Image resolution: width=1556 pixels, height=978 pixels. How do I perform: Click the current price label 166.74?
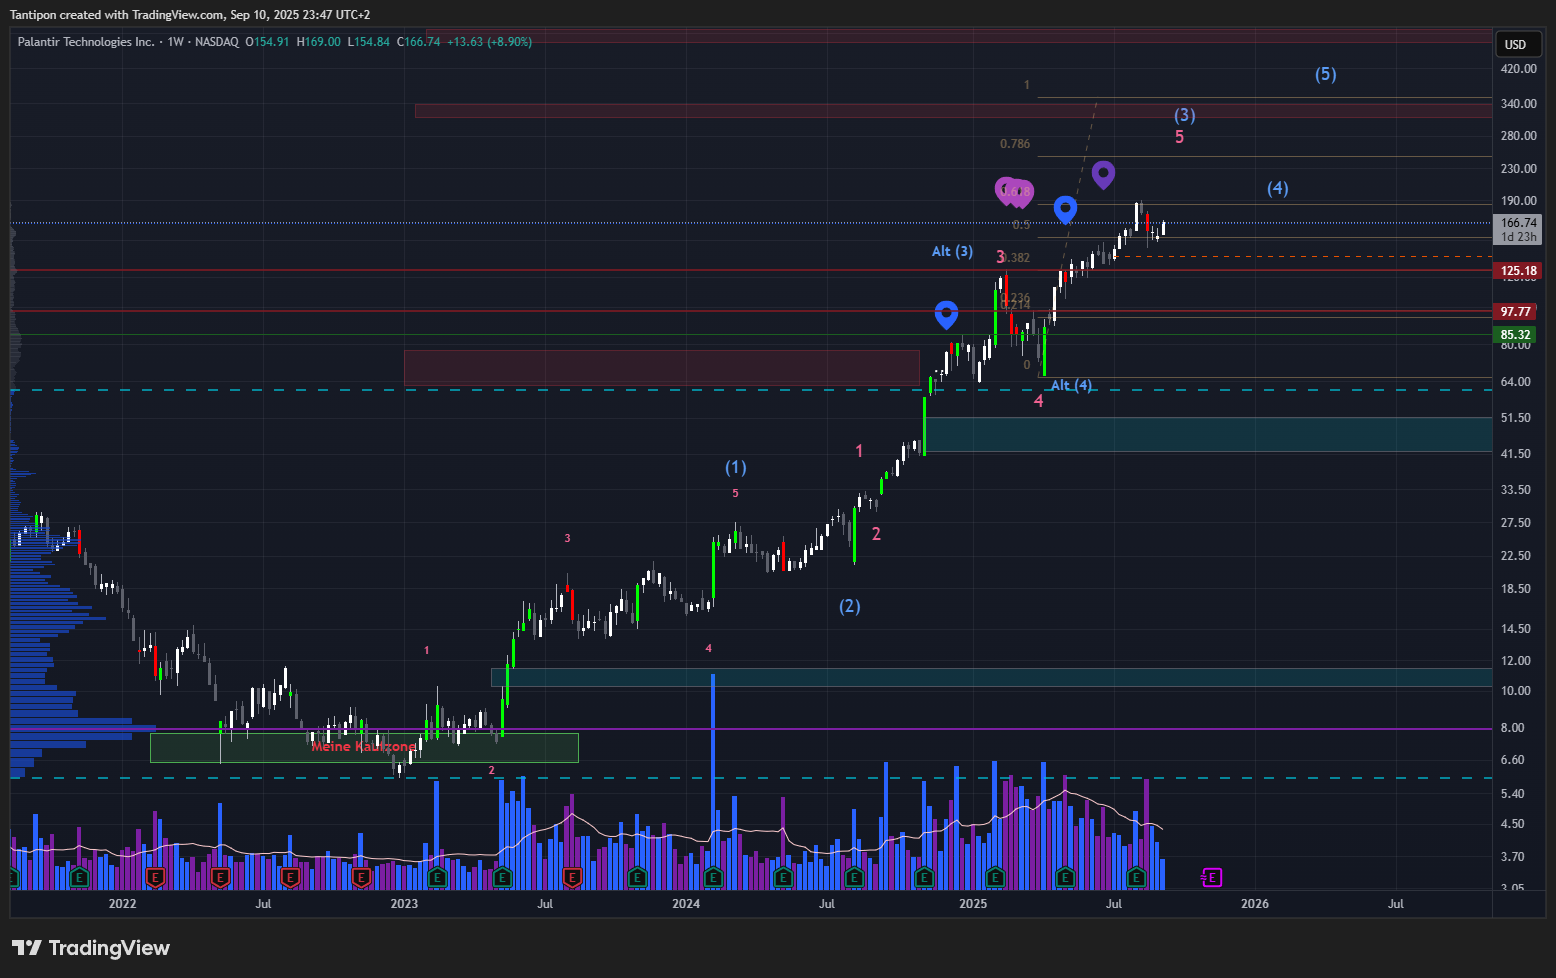(1518, 223)
